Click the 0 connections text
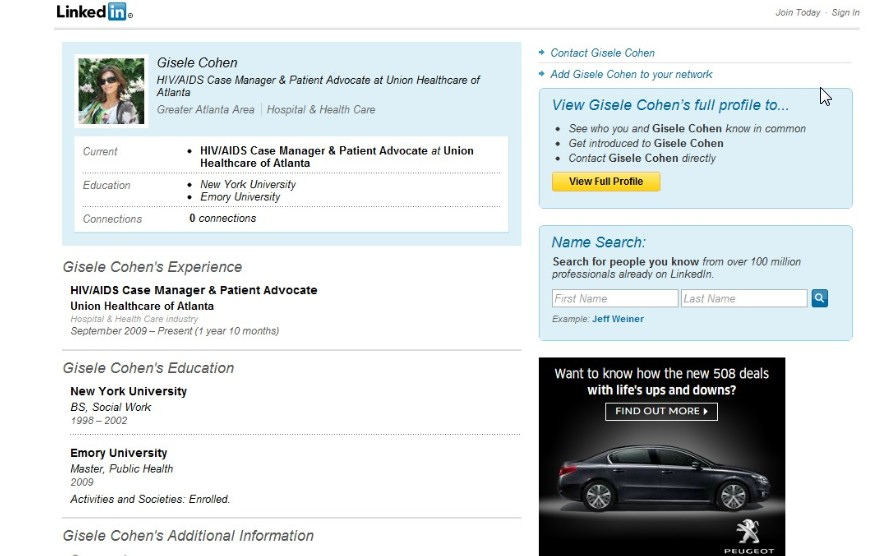The image size is (895, 556). pos(223,219)
